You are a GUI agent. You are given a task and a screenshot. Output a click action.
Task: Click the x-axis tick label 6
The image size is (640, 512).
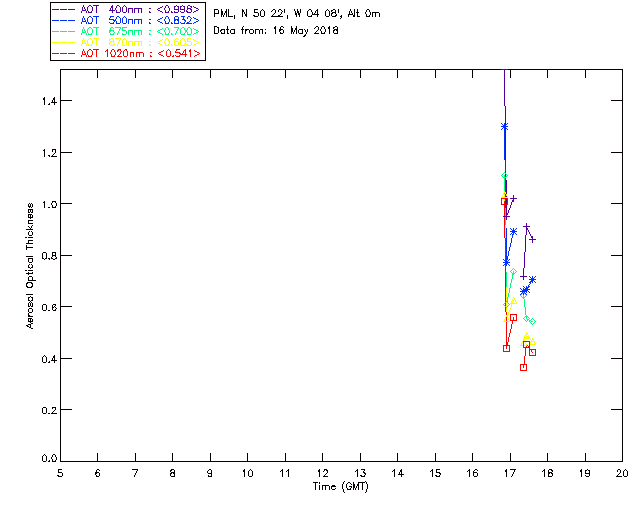pyautogui.click(x=98, y=473)
